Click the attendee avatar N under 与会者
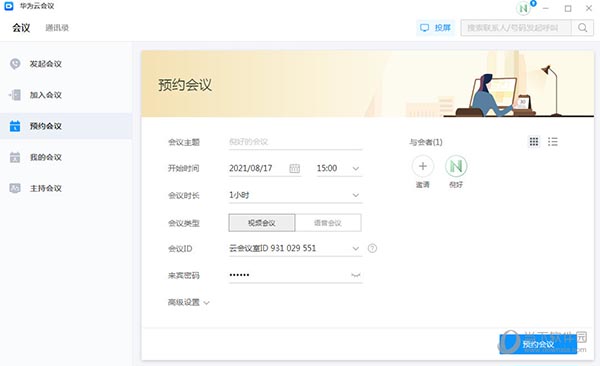Screen dimensions: 600x366 (x=456, y=166)
